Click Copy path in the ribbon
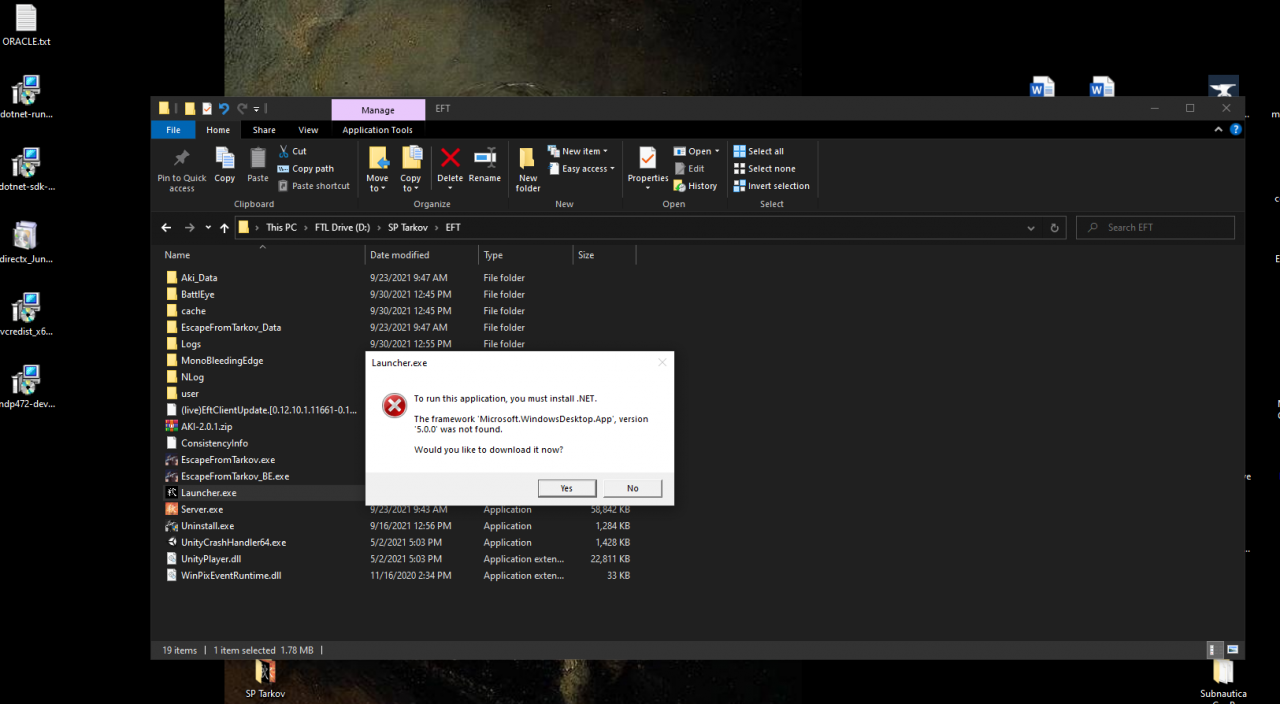This screenshot has height=704, width=1280. tap(306, 169)
